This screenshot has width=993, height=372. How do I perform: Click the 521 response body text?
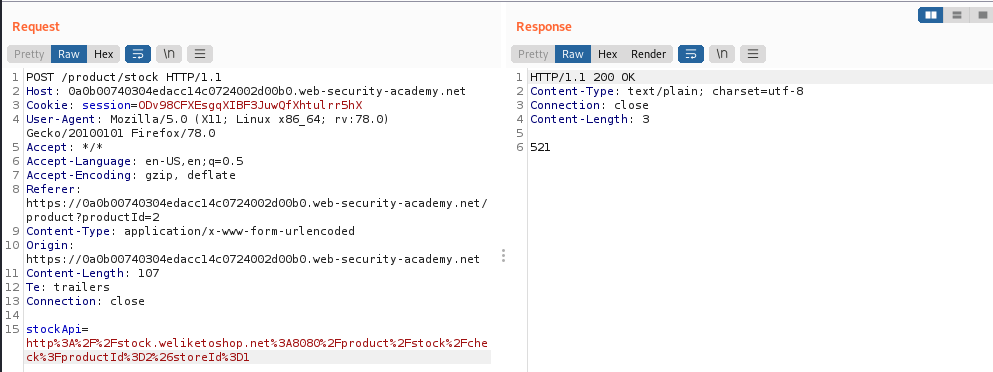pos(540,147)
